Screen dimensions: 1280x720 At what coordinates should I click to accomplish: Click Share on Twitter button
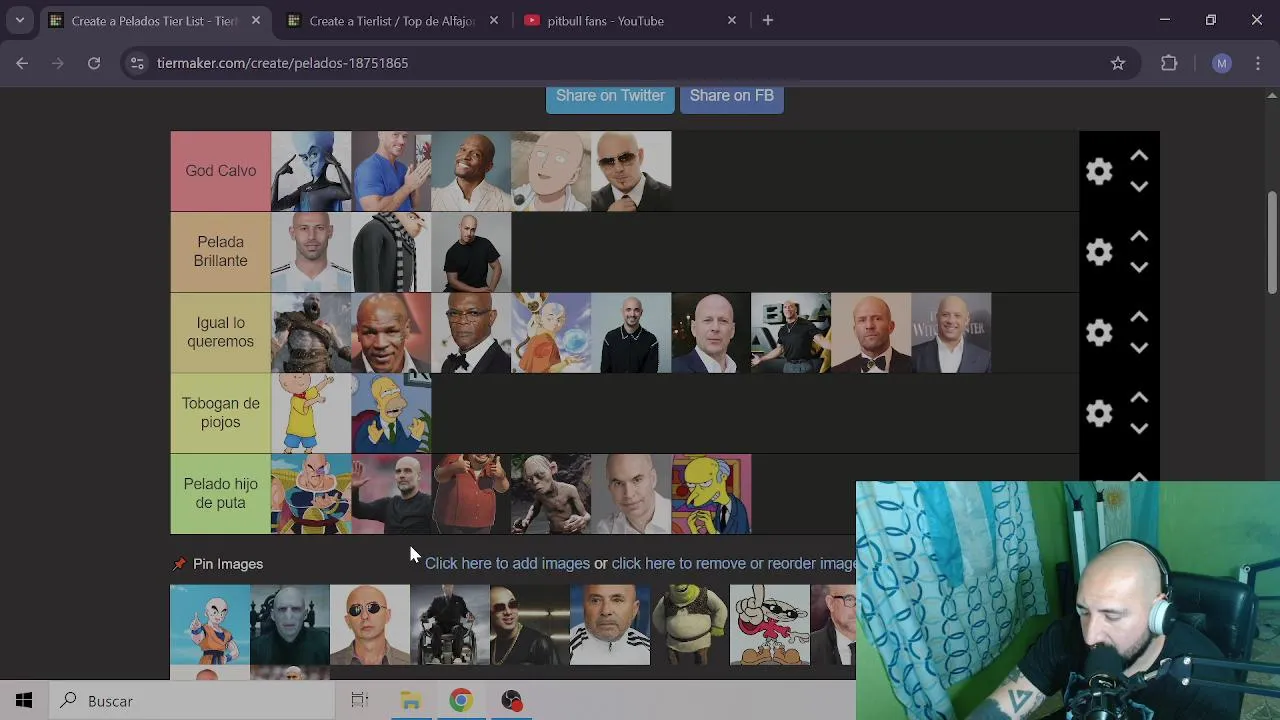tap(610, 98)
